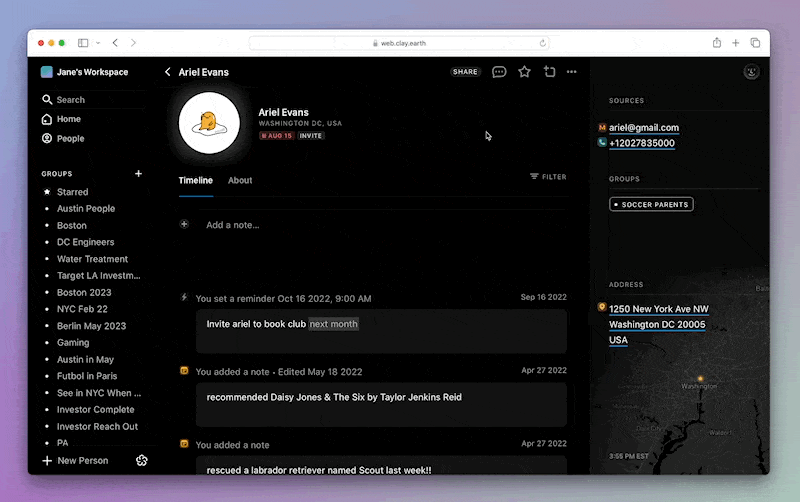Star Ariel Evans' contact

tap(524, 72)
